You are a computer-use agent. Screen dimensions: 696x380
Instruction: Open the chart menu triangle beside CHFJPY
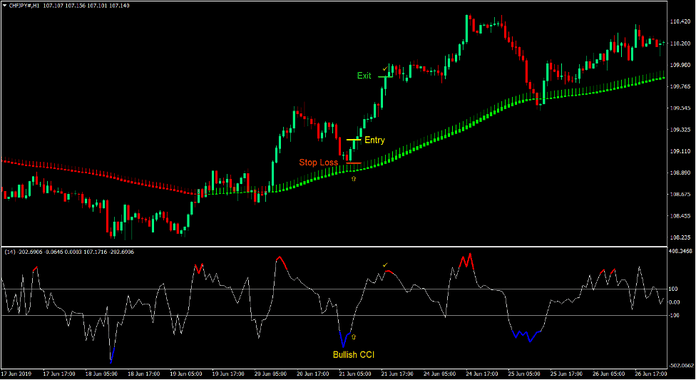tap(4, 6)
